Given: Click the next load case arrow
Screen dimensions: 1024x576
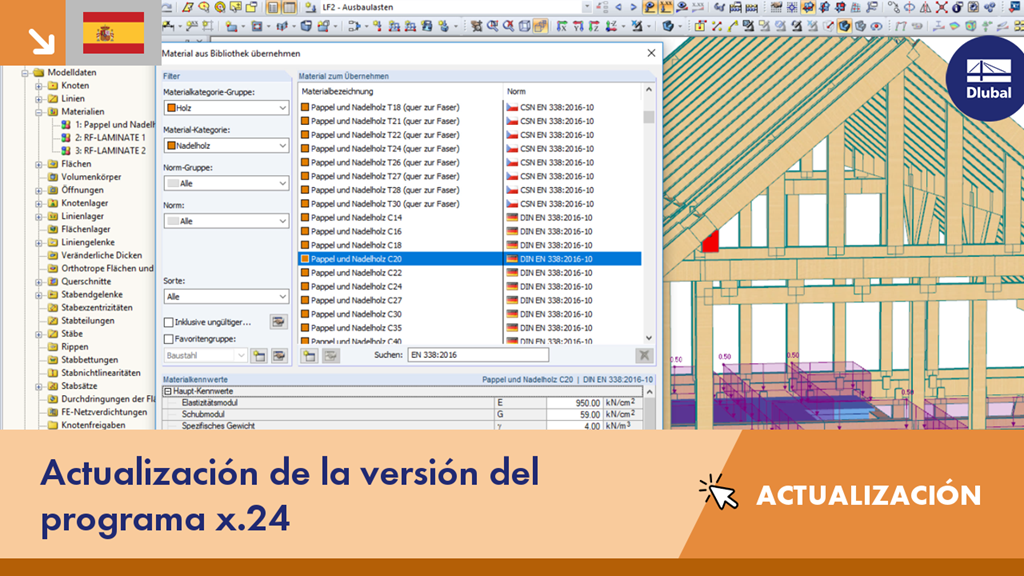Looking at the screenshot, I should click(x=633, y=7).
